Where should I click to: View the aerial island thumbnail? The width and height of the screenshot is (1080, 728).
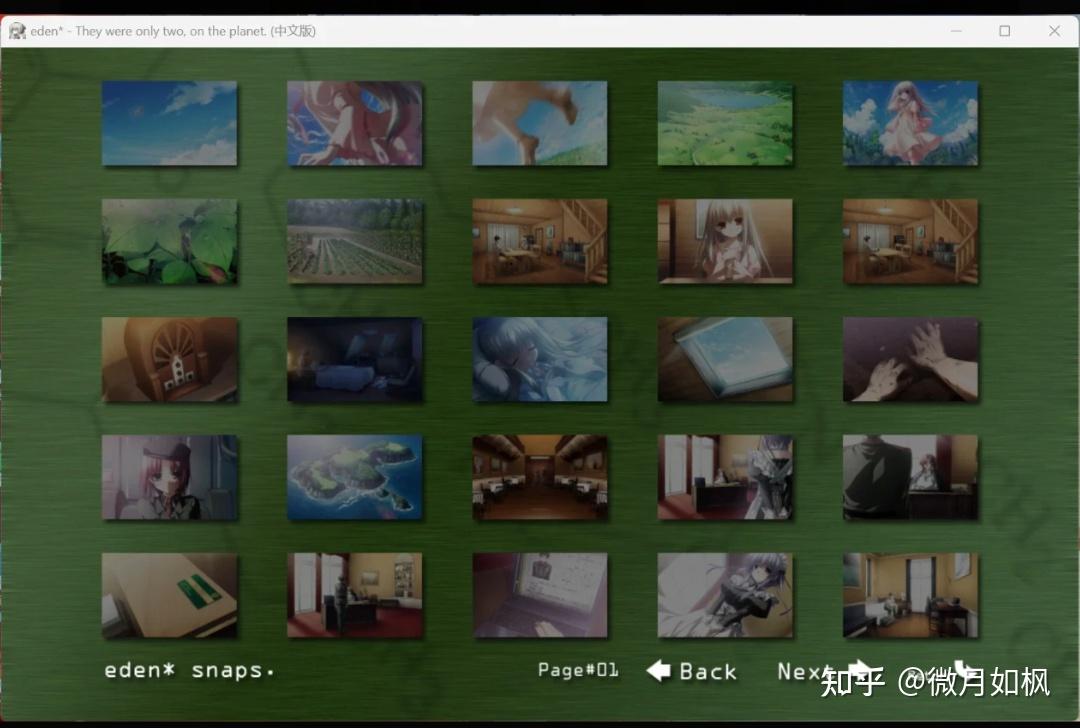[355, 478]
